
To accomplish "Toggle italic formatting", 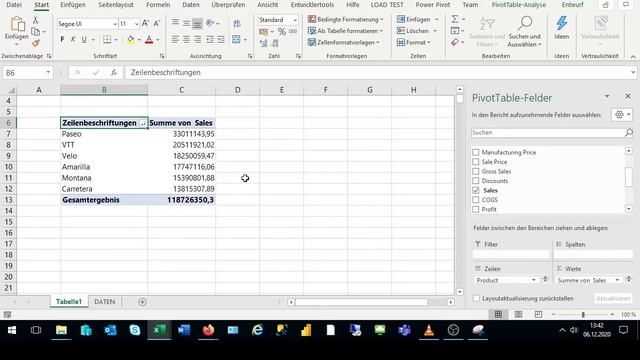I will pos(73,40).
